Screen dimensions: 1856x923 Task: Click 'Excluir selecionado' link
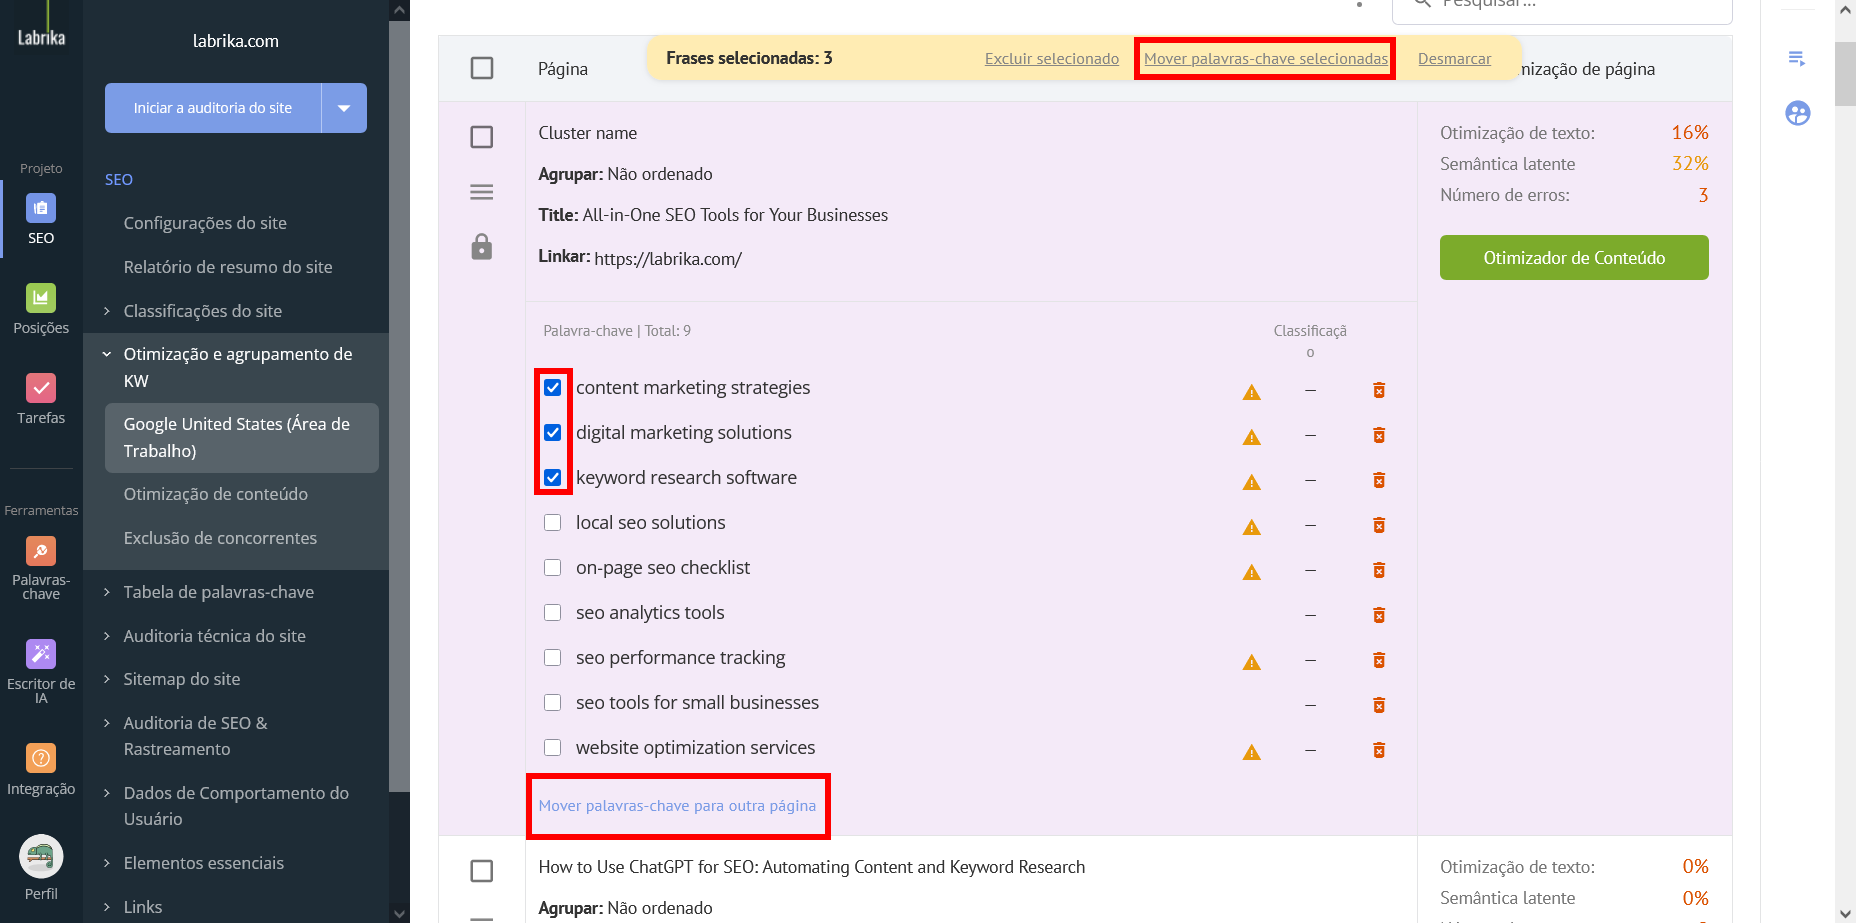1051,59
